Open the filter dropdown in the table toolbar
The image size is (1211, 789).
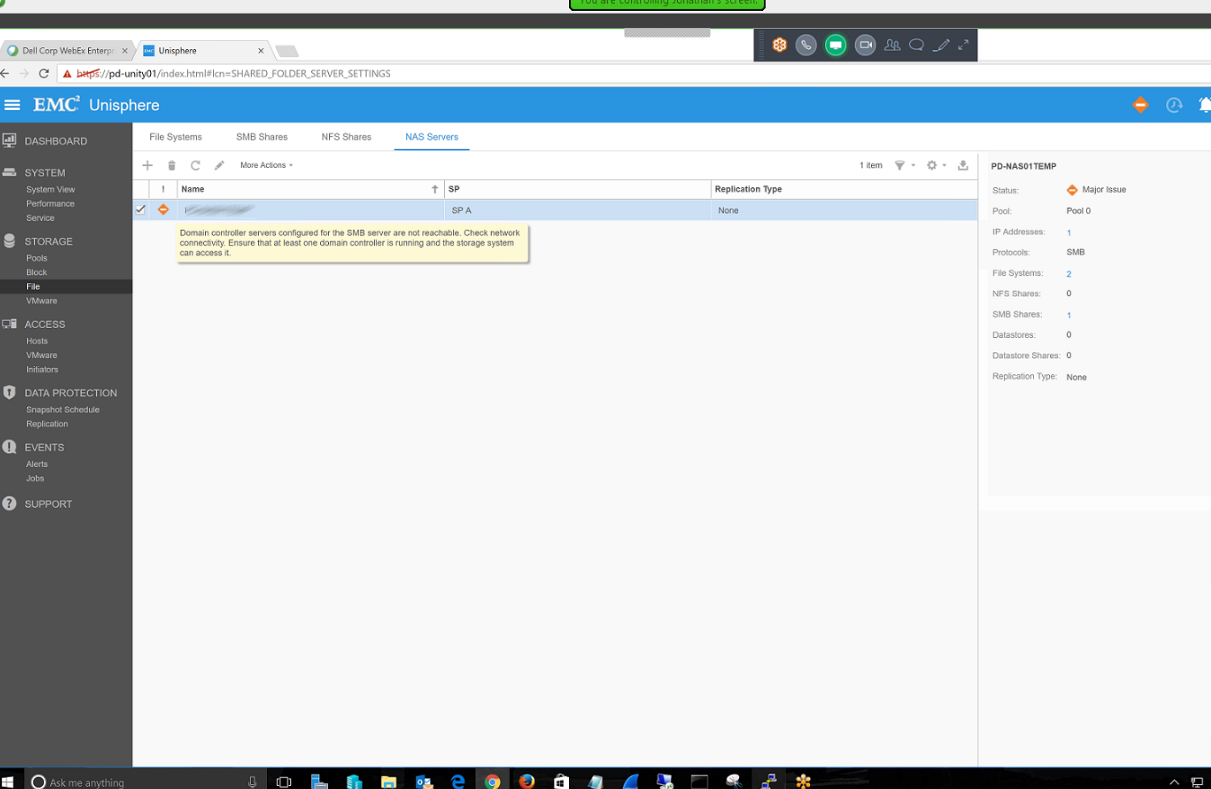click(x=903, y=165)
